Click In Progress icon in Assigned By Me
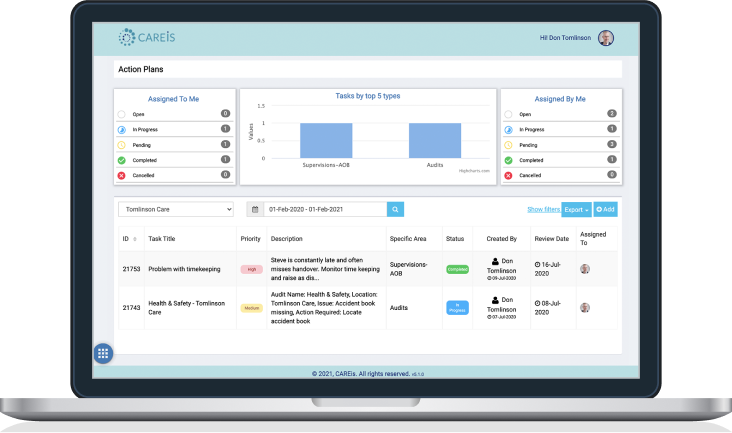The image size is (732, 433). coord(508,130)
